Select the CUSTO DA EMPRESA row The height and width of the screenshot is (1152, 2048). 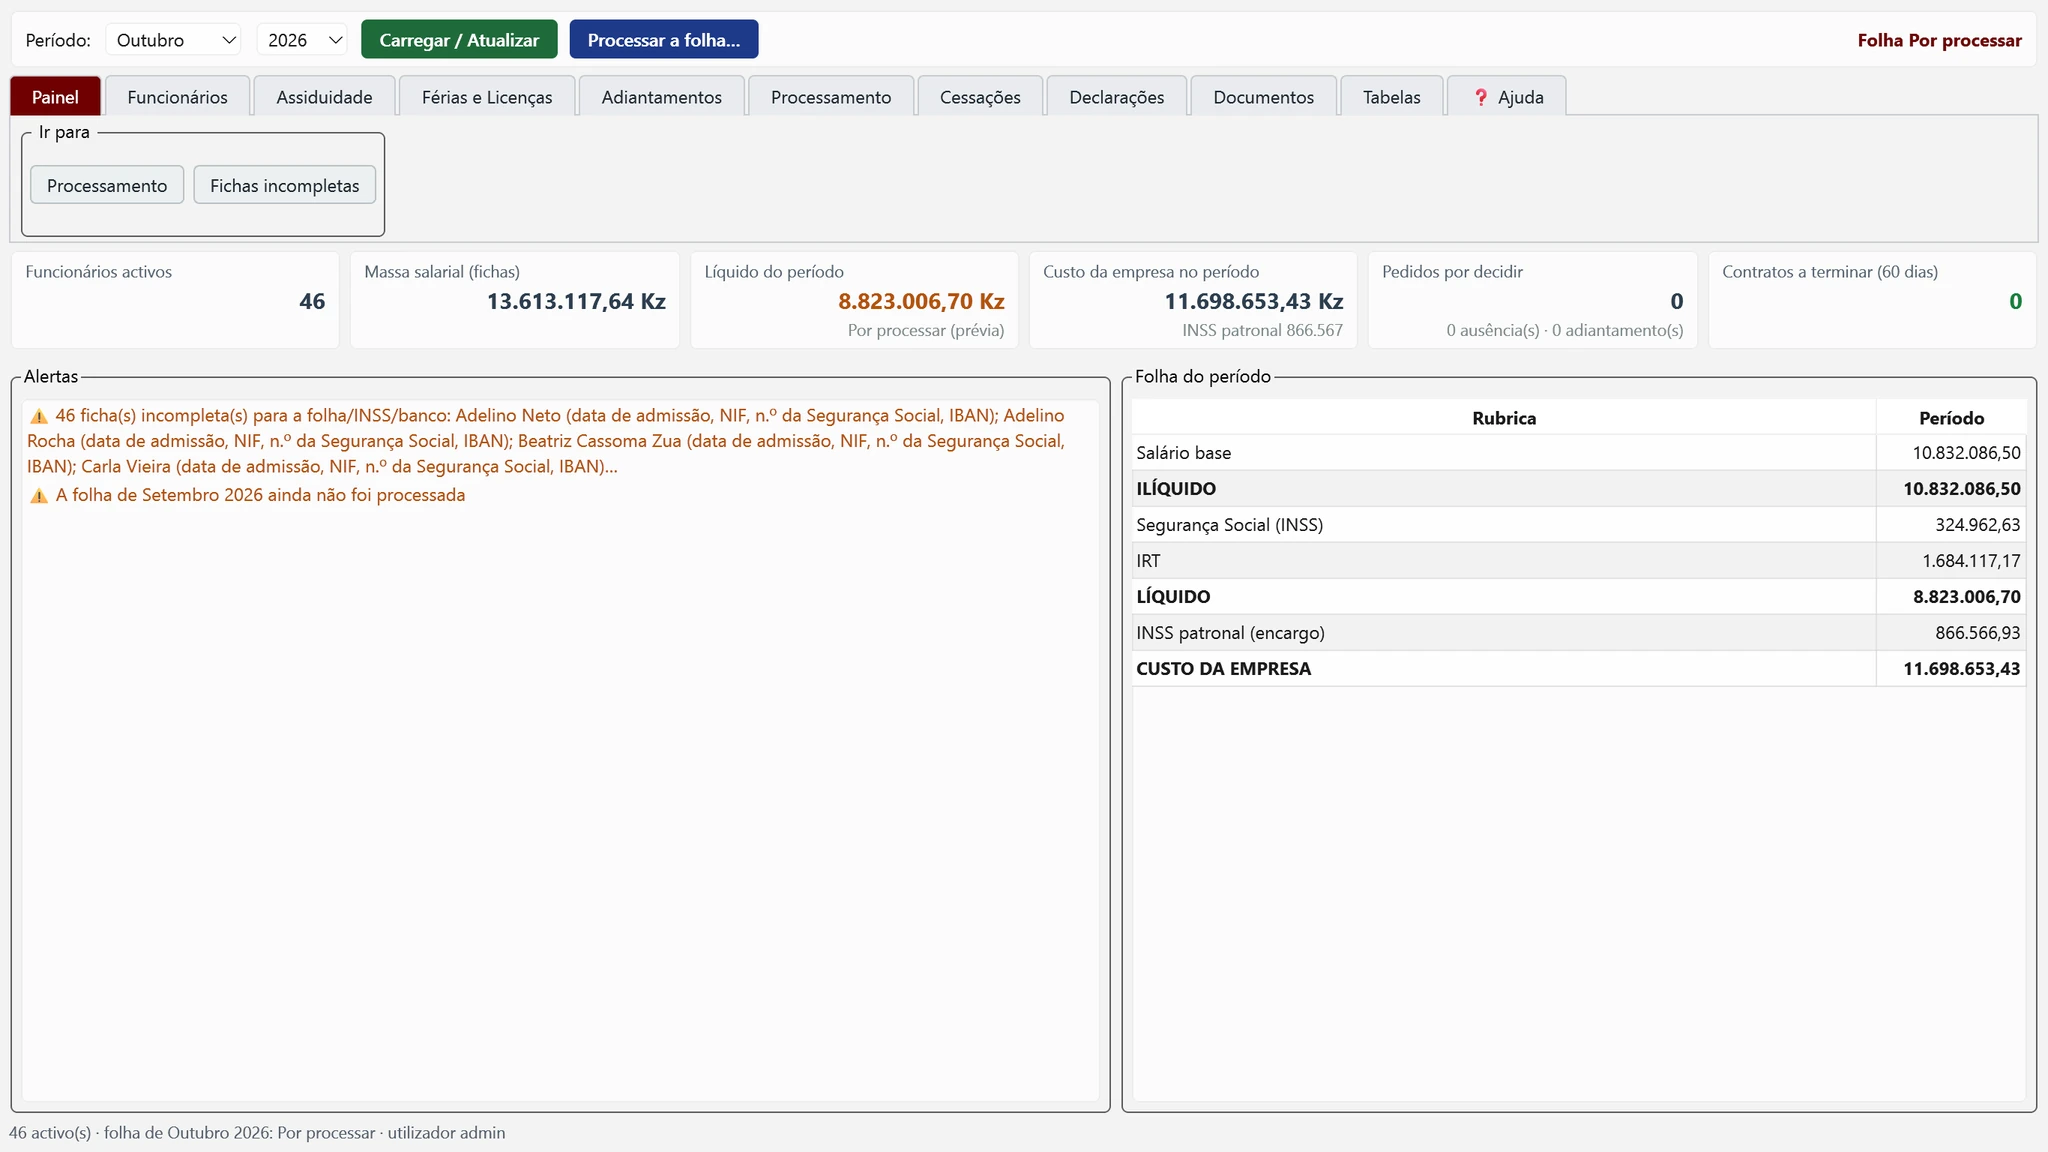point(1579,669)
